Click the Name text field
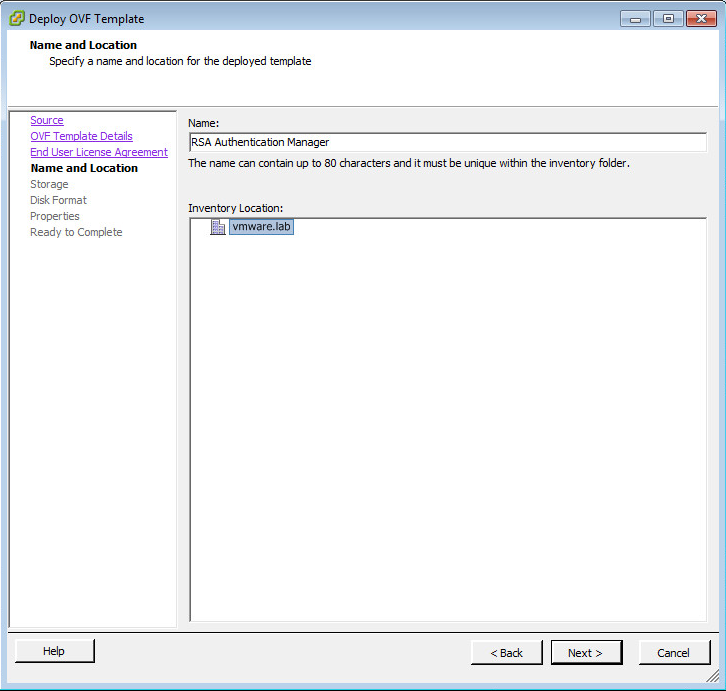726x691 pixels. pyautogui.click(x=448, y=142)
